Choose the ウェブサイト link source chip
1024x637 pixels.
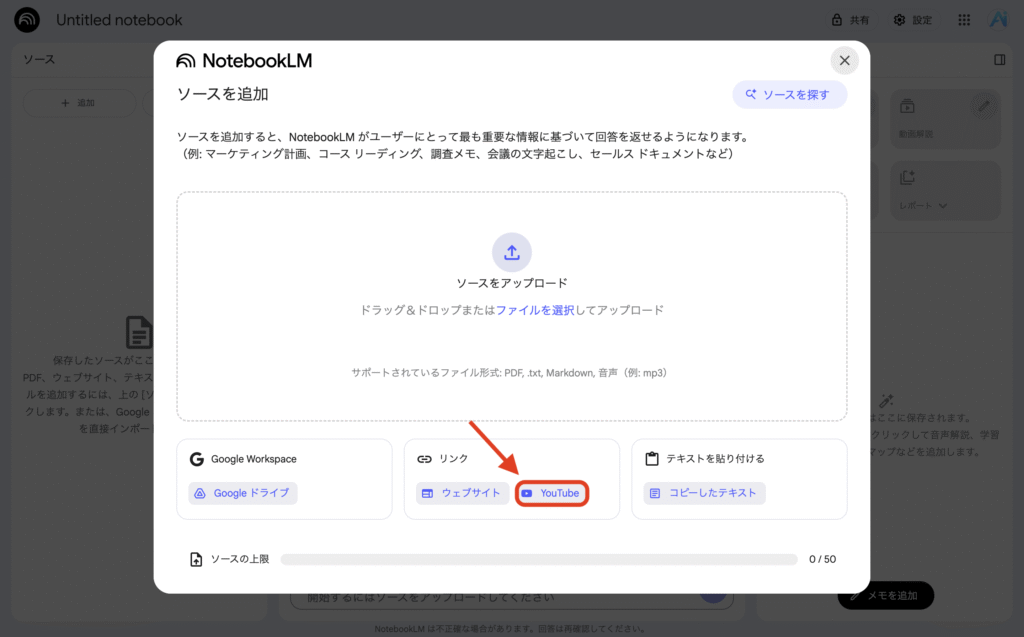coord(462,493)
